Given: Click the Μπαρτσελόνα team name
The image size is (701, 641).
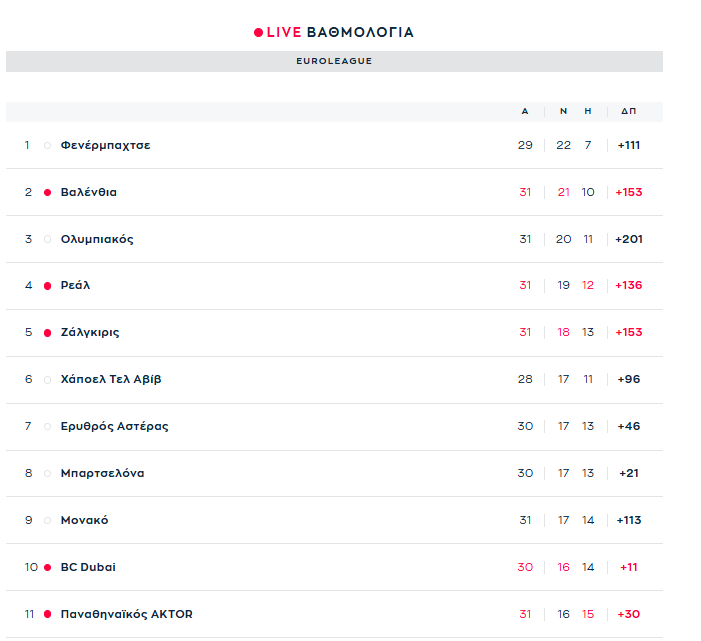Looking at the screenshot, I should pos(102,473).
